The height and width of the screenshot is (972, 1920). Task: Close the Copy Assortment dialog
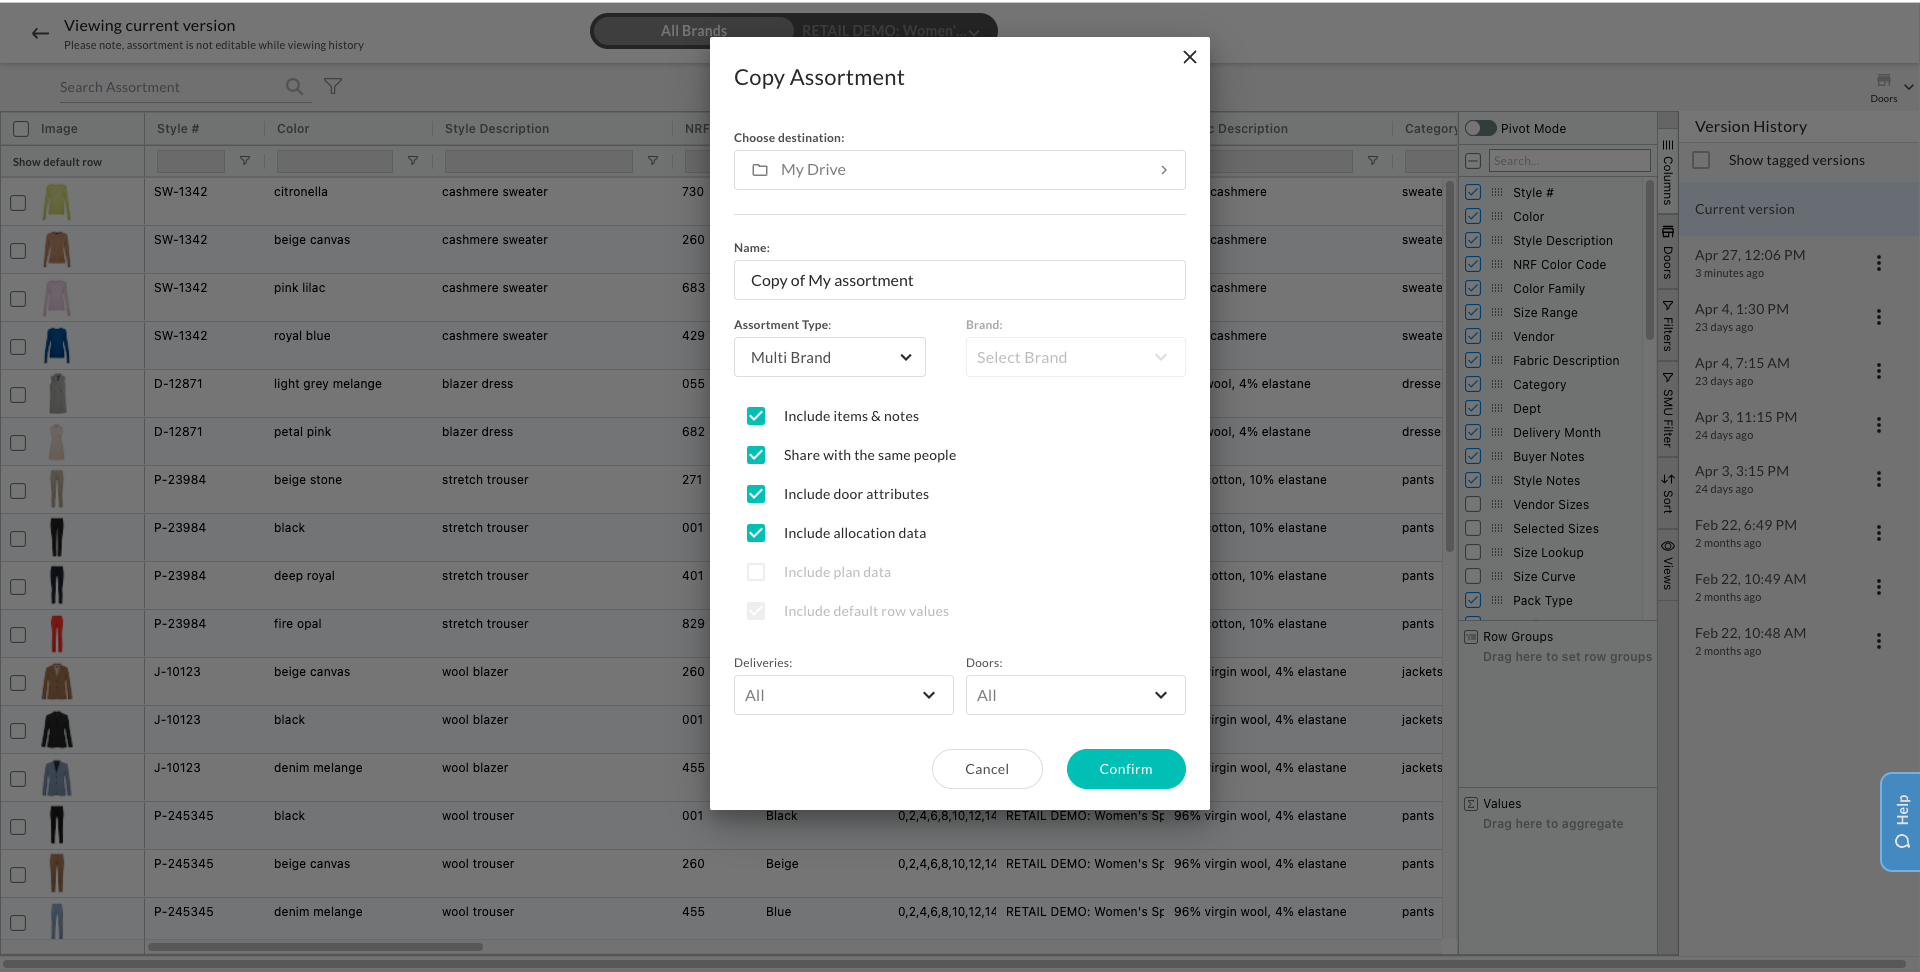coord(1189,57)
